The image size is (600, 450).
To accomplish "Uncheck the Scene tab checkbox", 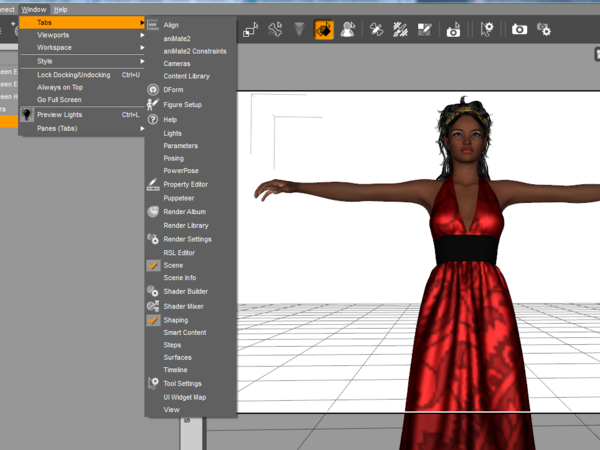I will click(x=153, y=265).
